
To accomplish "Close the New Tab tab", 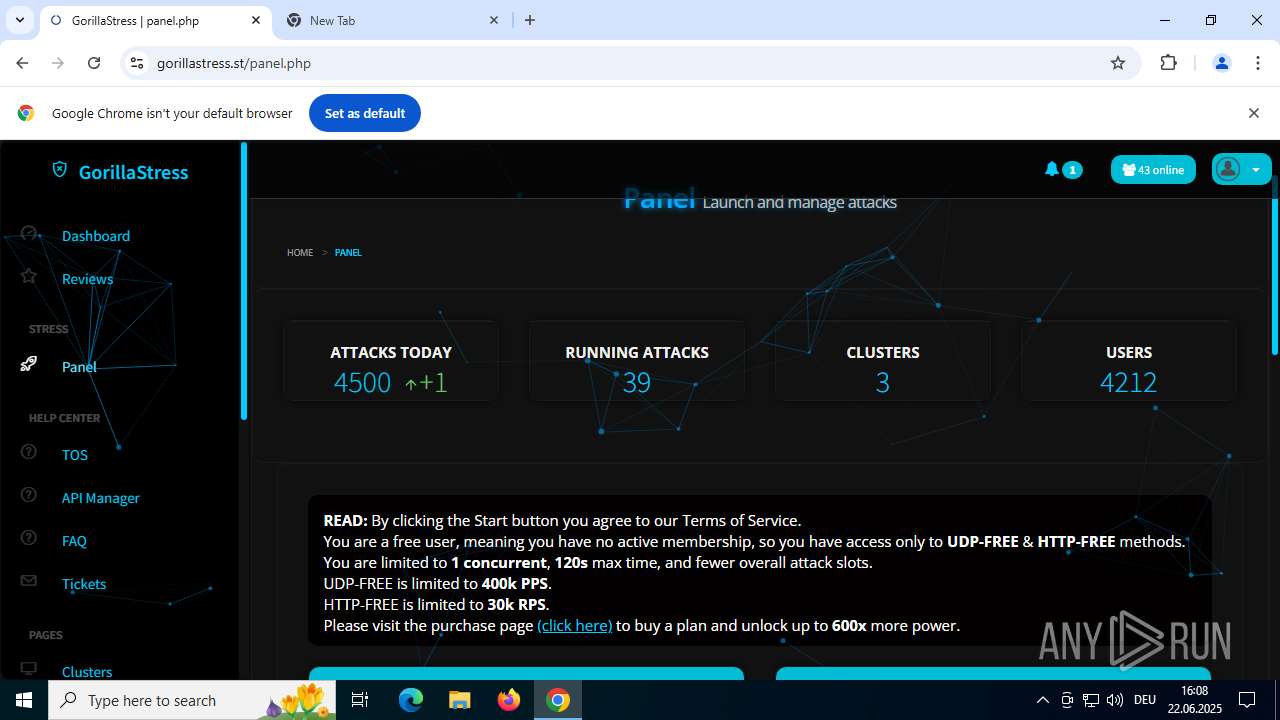I will coord(494,20).
